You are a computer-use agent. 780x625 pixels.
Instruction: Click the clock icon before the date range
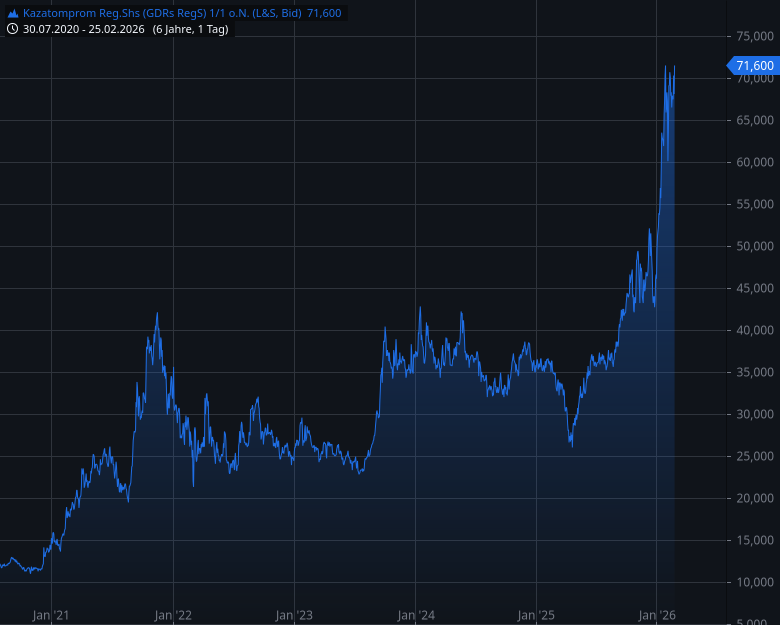pyautogui.click(x=12, y=29)
